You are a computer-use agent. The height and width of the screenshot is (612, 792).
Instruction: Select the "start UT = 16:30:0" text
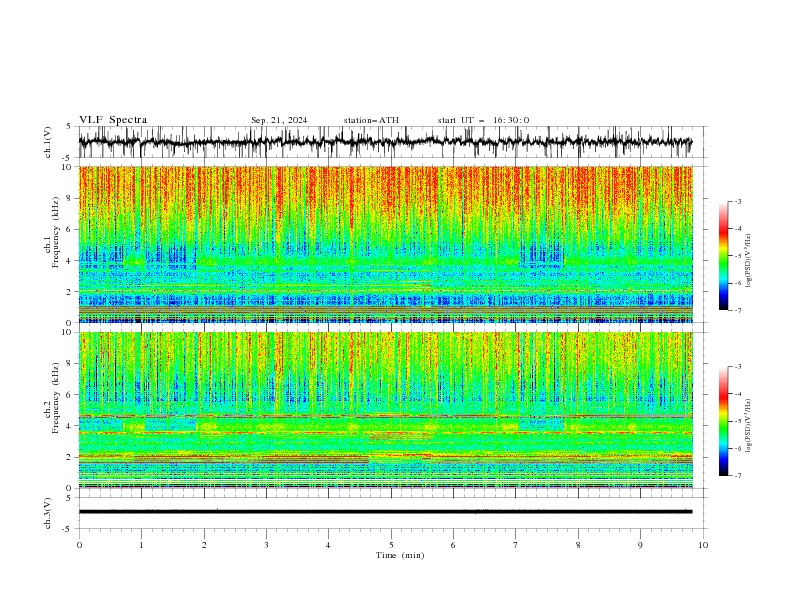483,120
